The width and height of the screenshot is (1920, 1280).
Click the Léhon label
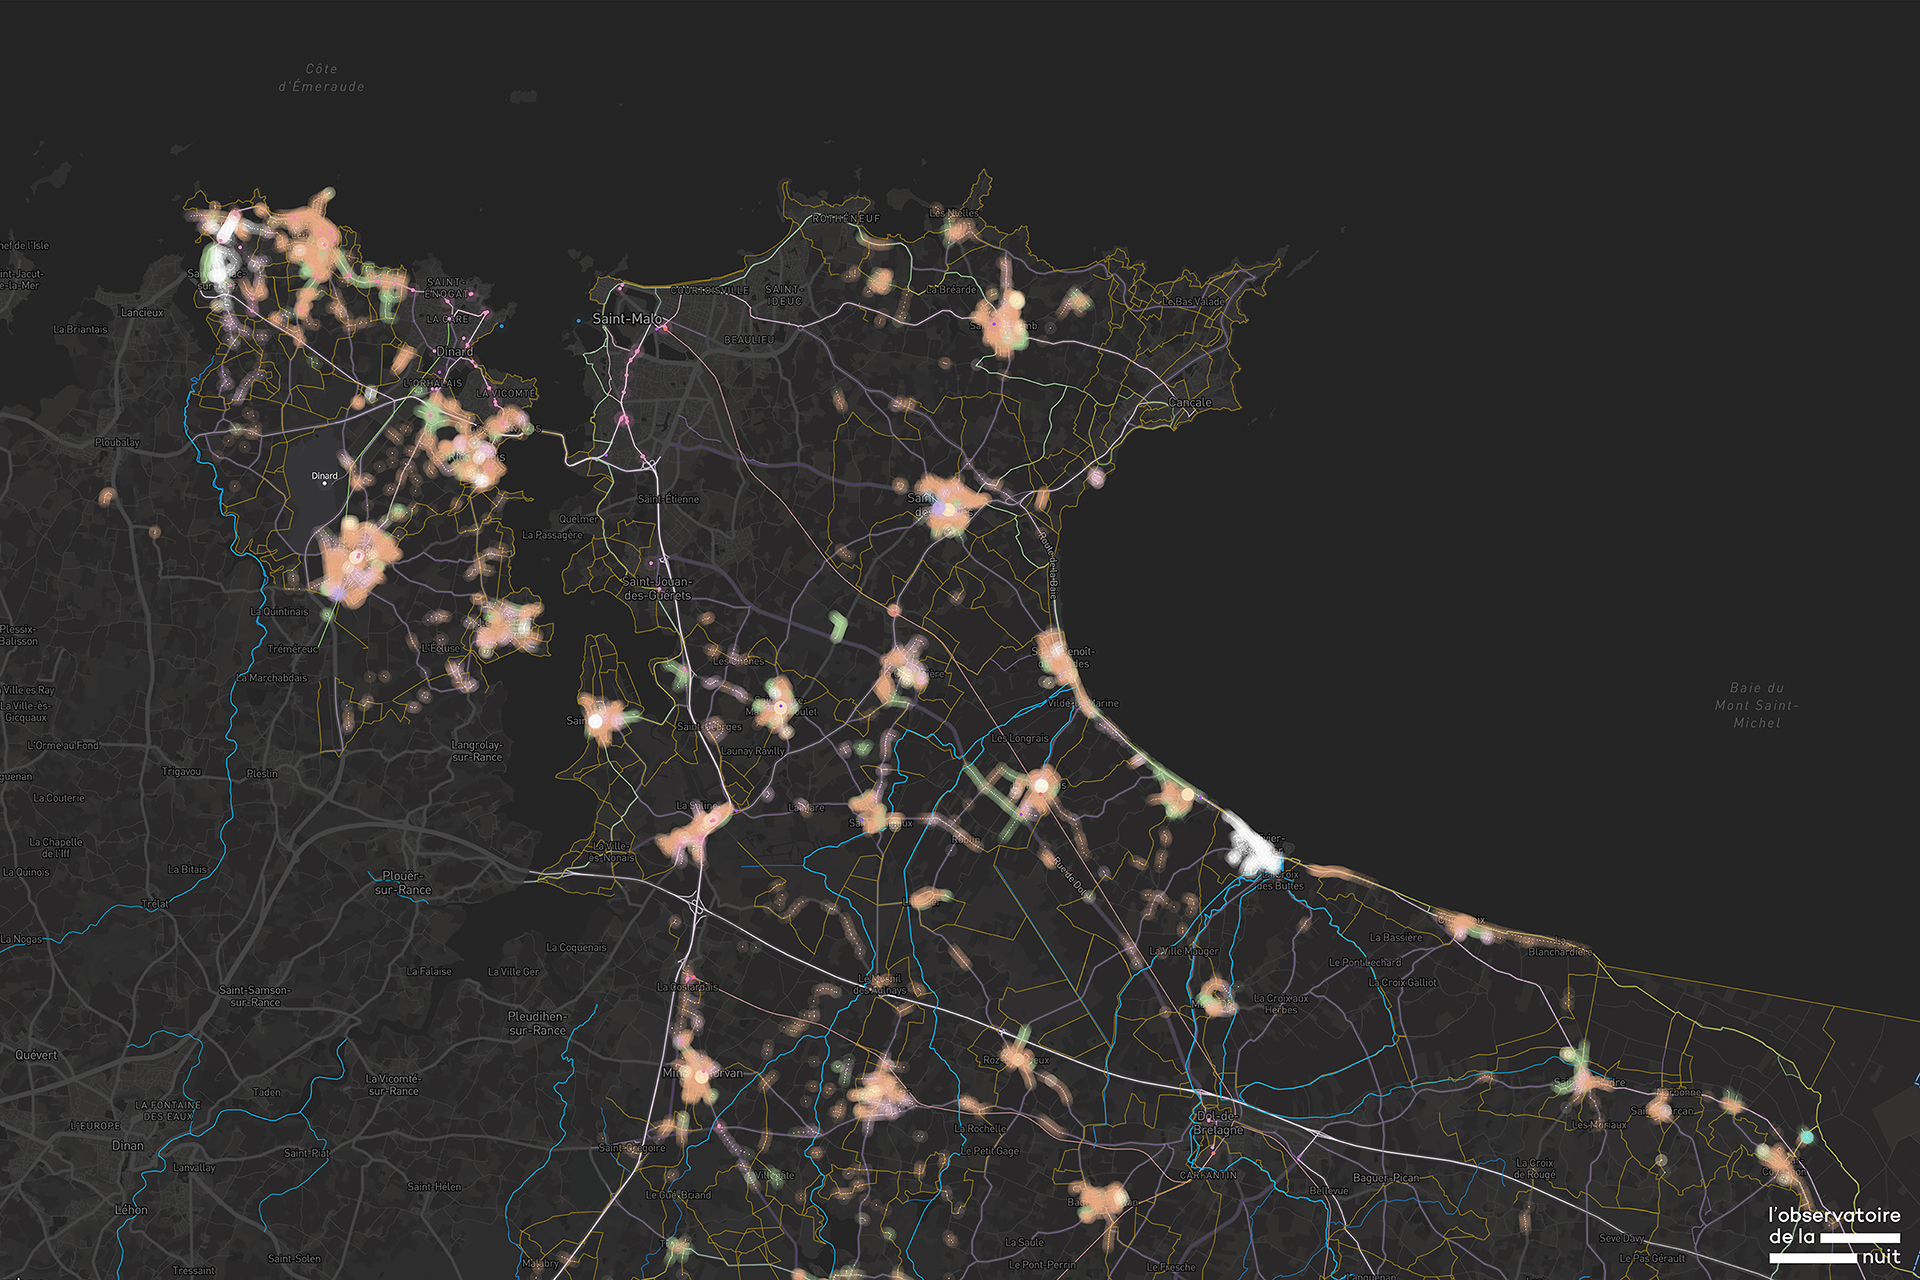[x=131, y=1210]
